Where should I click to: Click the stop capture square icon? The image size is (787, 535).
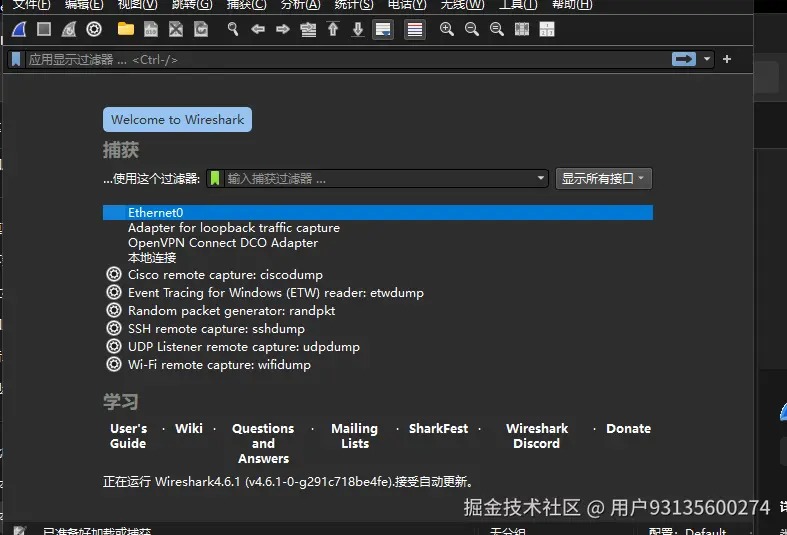coord(44,29)
